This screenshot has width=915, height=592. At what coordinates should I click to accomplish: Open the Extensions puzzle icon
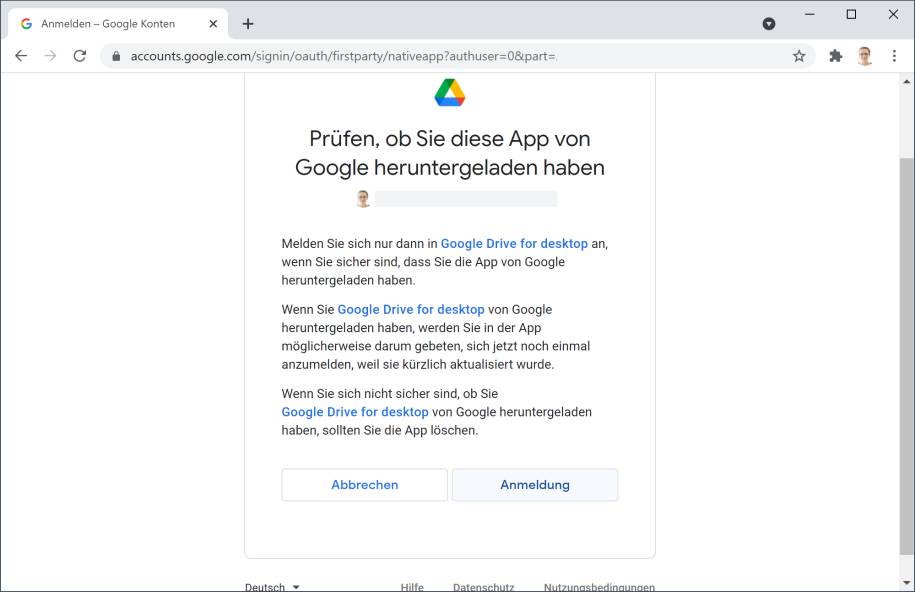836,56
